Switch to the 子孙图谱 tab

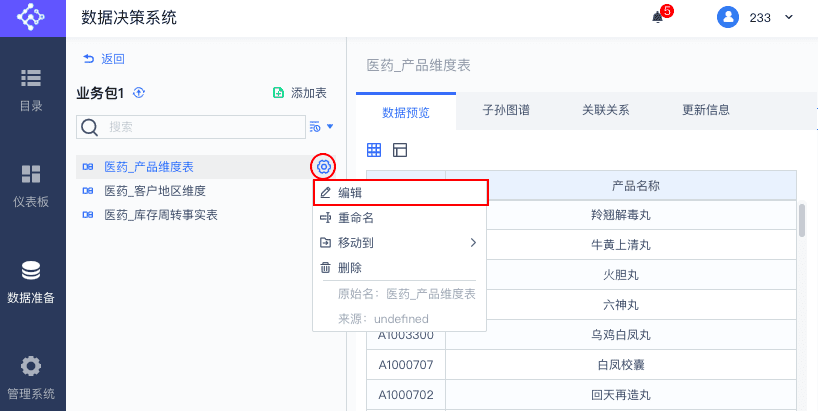tap(506, 110)
